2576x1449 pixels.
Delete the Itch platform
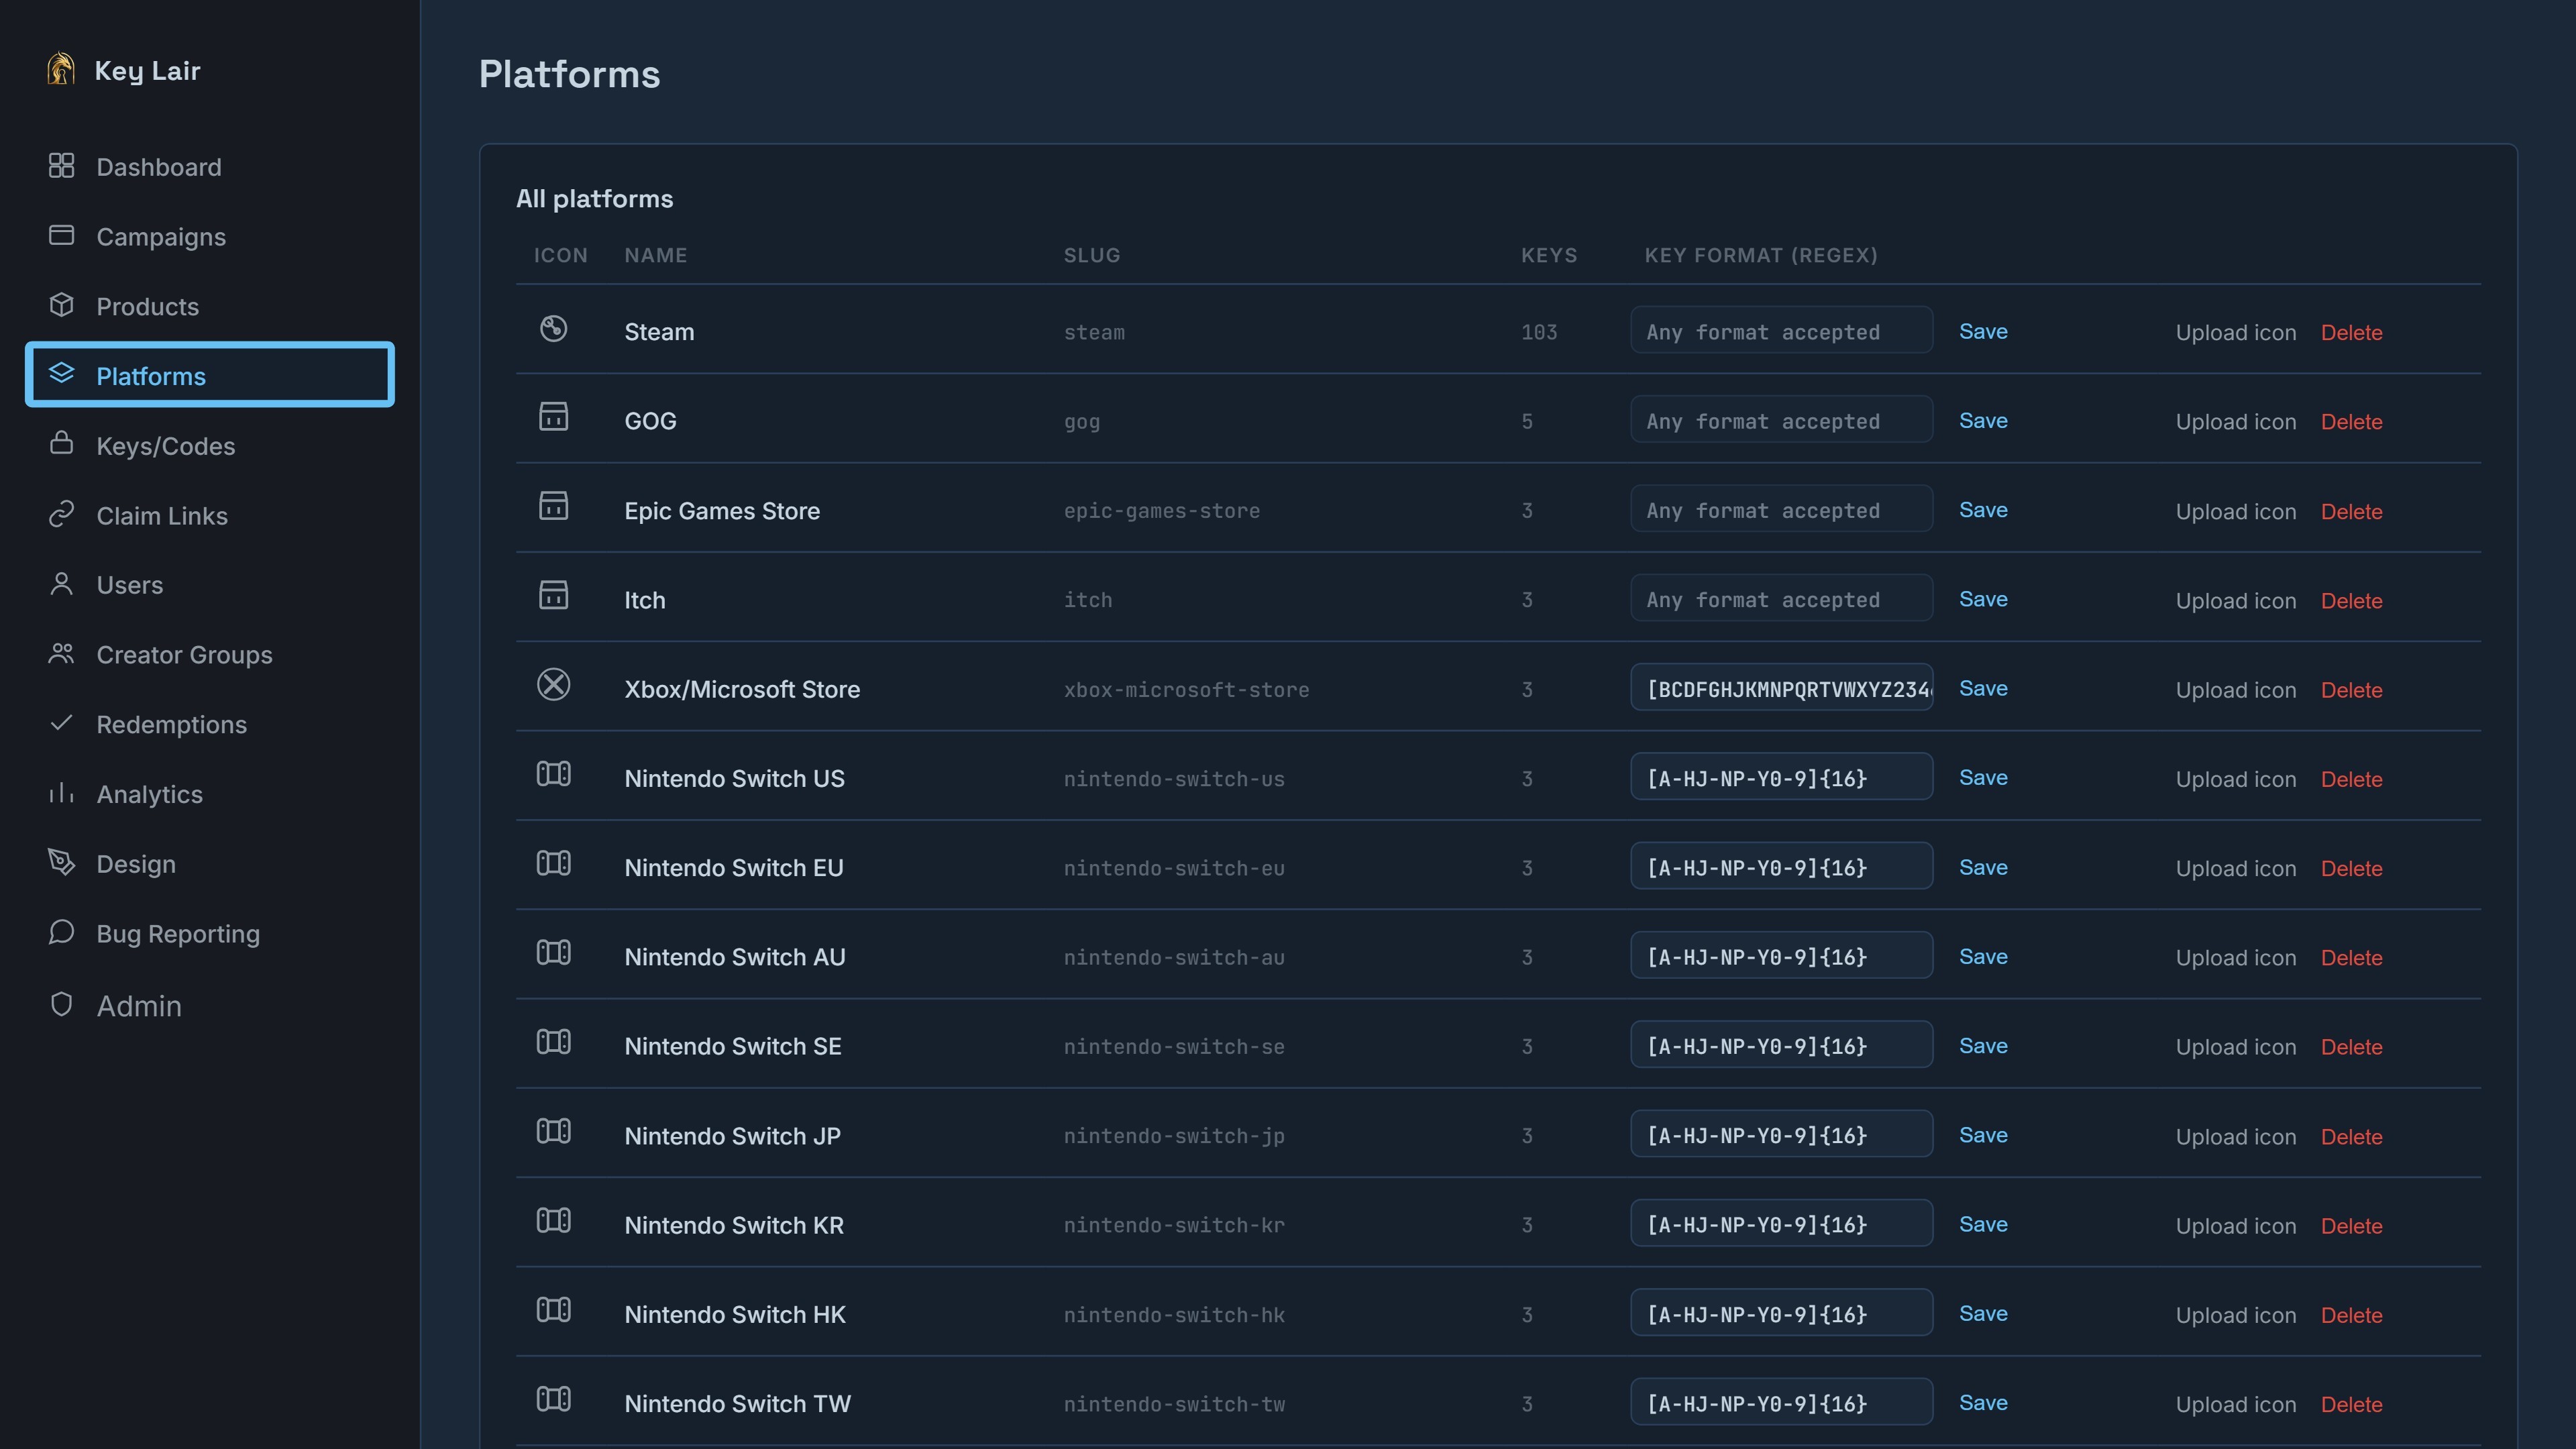(2351, 600)
